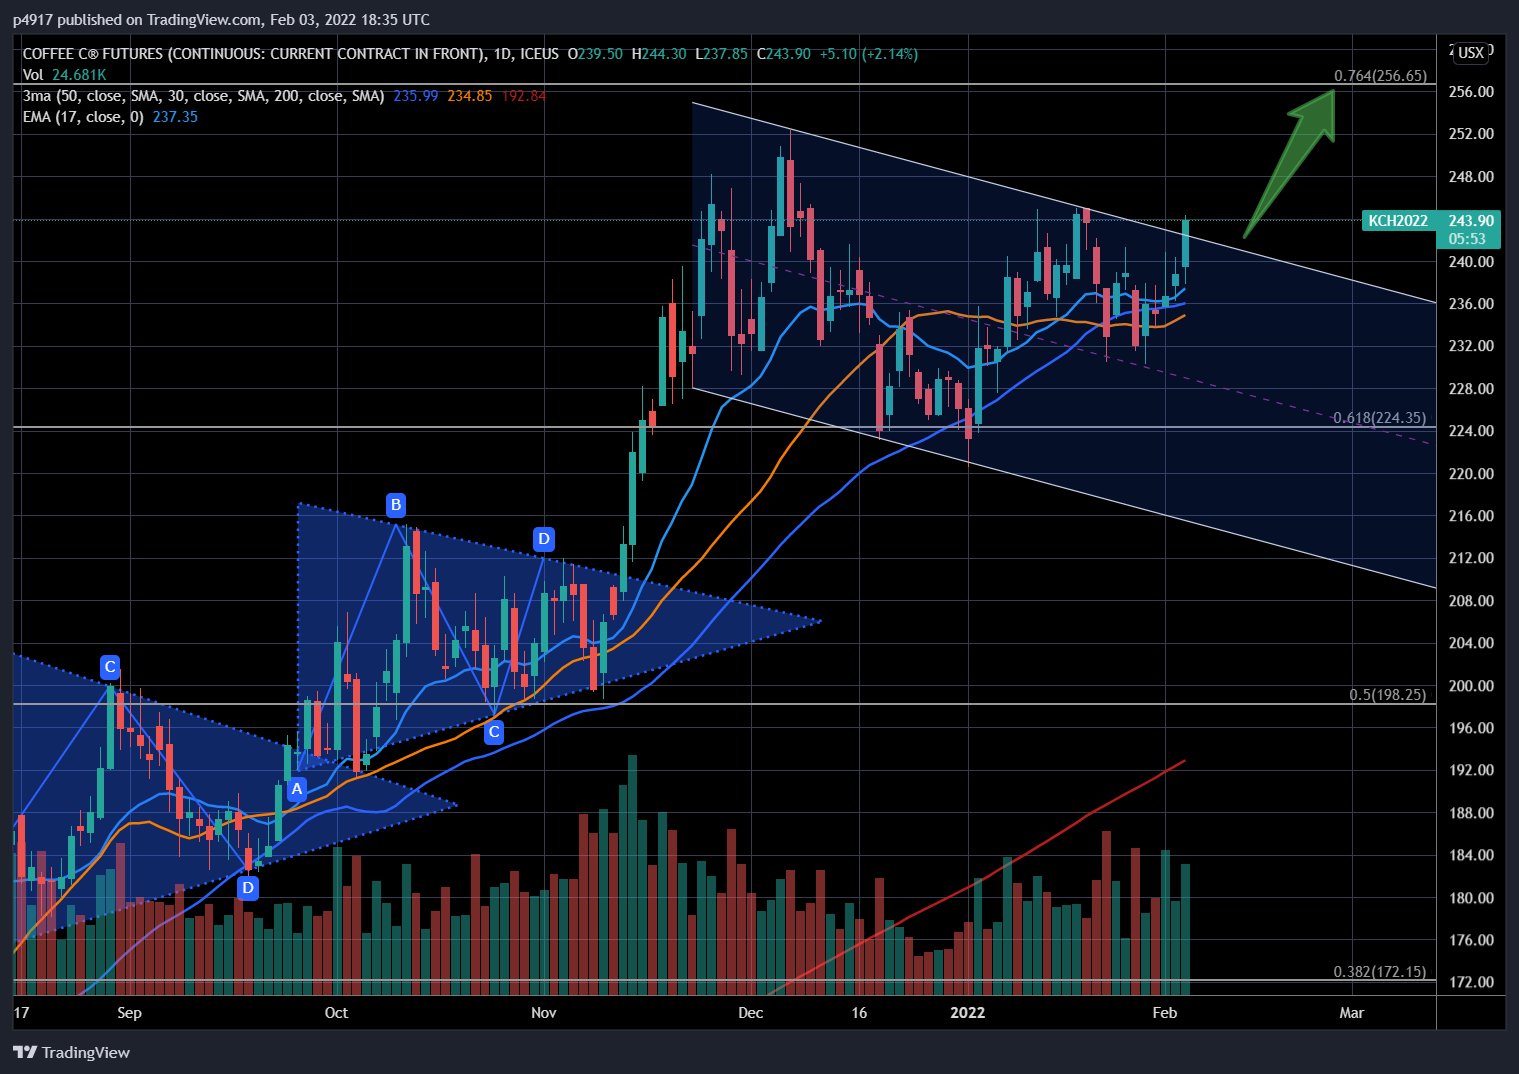This screenshot has height=1074, width=1519.
Task: Click the L237.85 low value in legend
Action: click(x=721, y=54)
